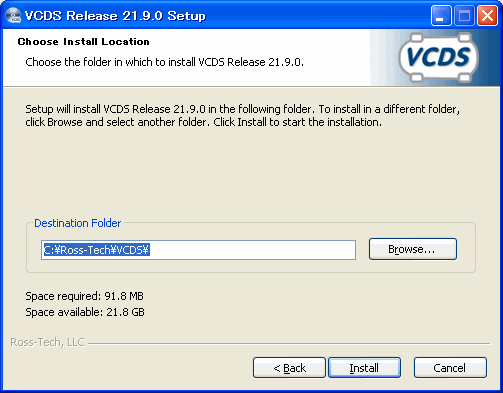Click the Ross-Tech, LLC branding text
Image resolution: width=503 pixels, height=393 pixels.
(x=47, y=342)
